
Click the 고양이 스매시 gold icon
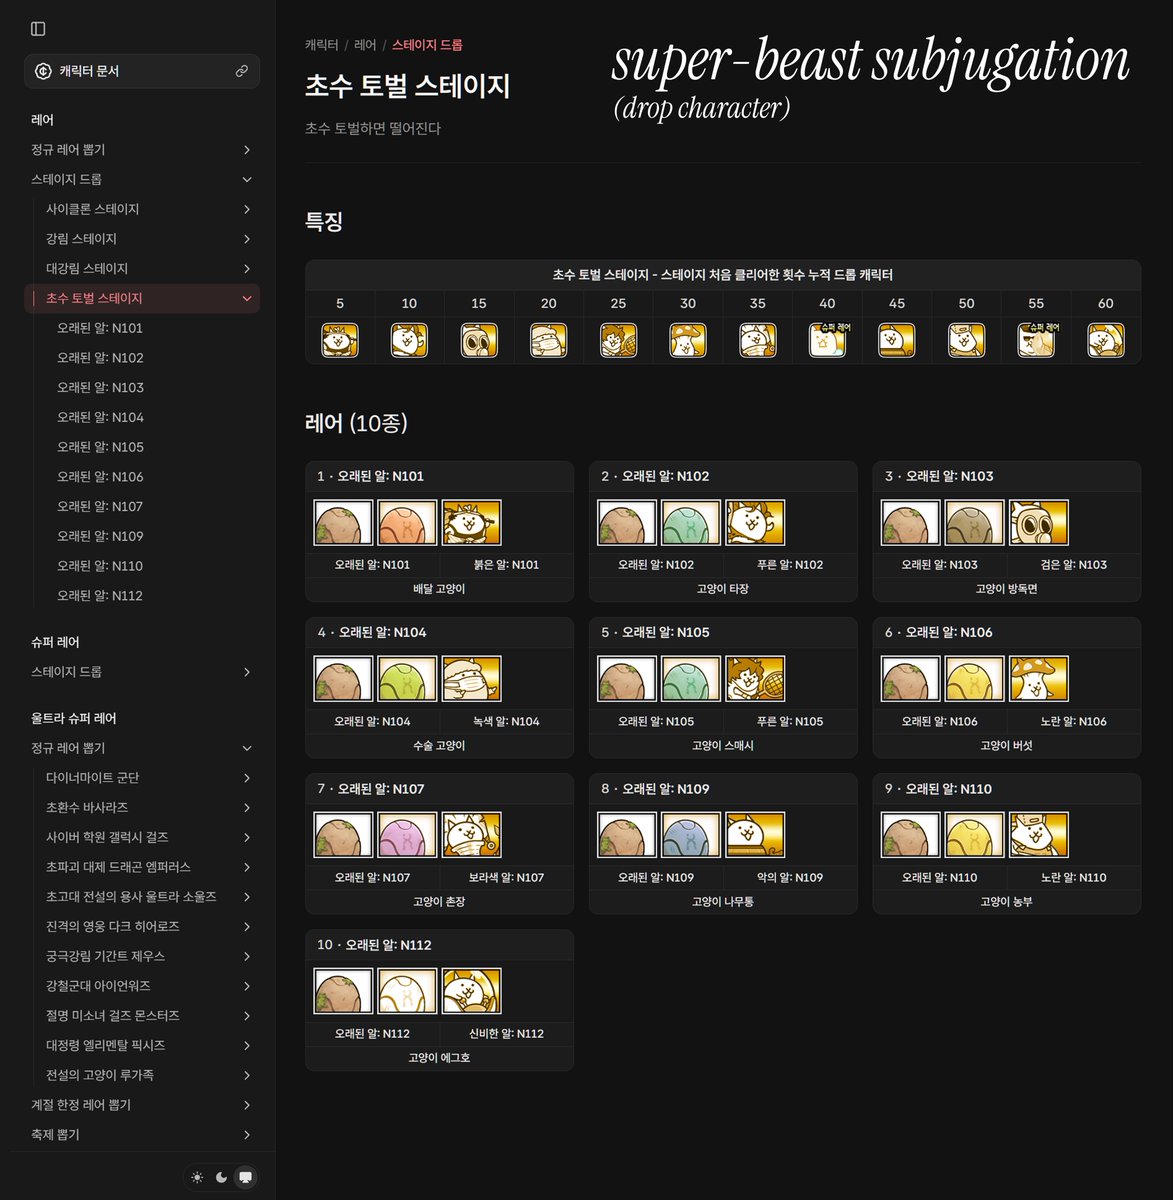pyautogui.click(x=755, y=679)
